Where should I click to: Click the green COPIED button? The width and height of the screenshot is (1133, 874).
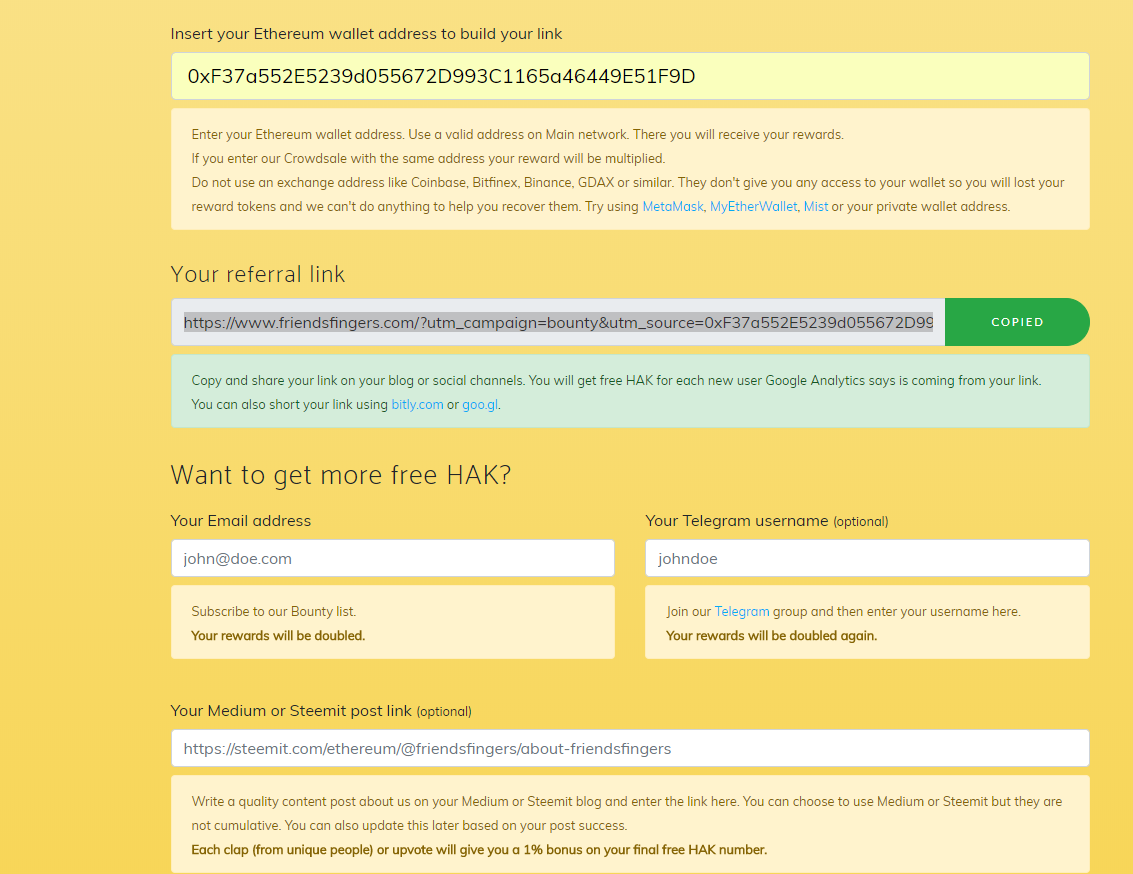click(1017, 322)
